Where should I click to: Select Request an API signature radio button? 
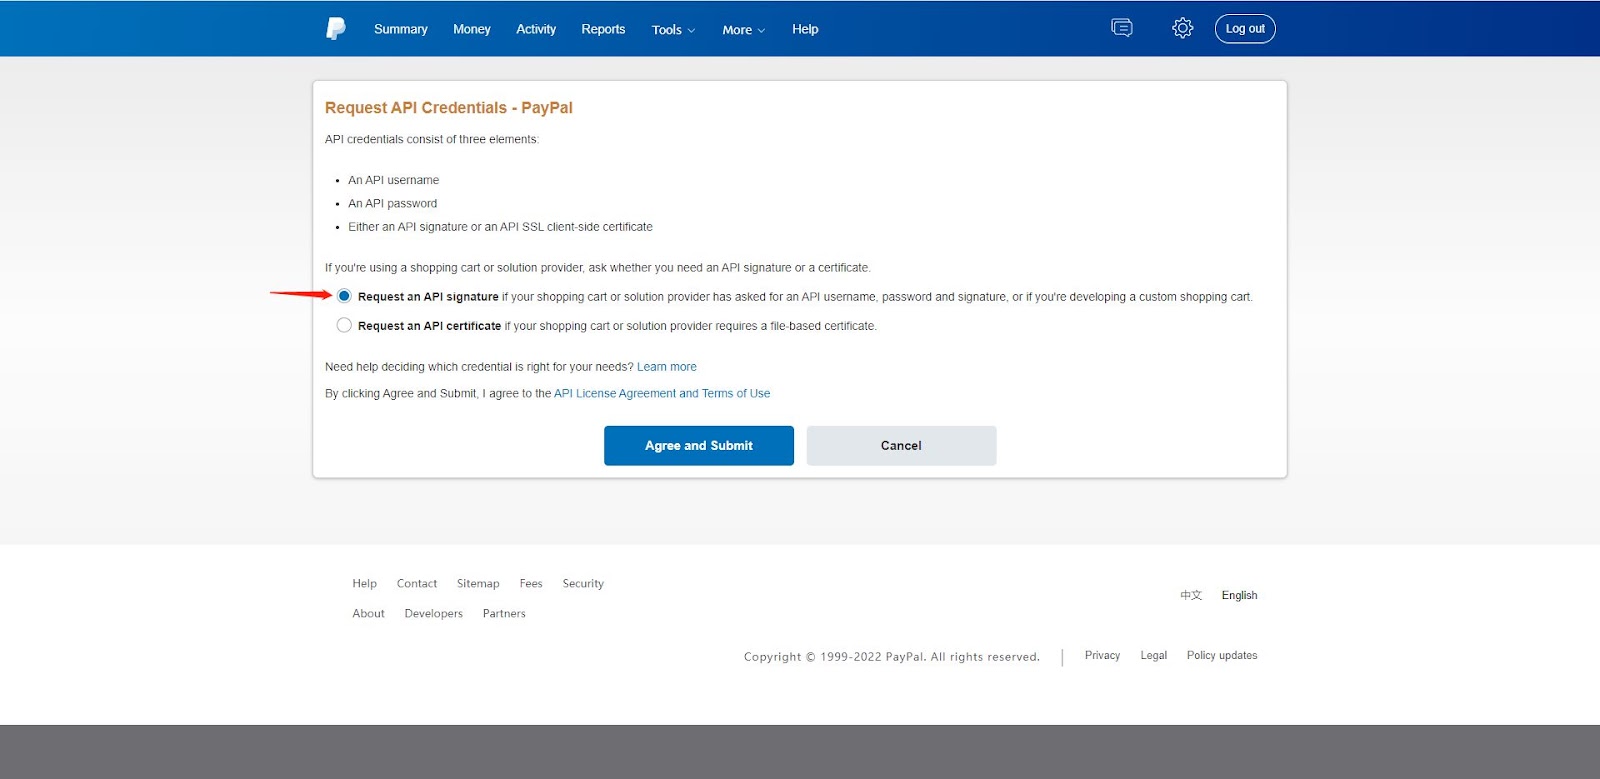click(344, 296)
